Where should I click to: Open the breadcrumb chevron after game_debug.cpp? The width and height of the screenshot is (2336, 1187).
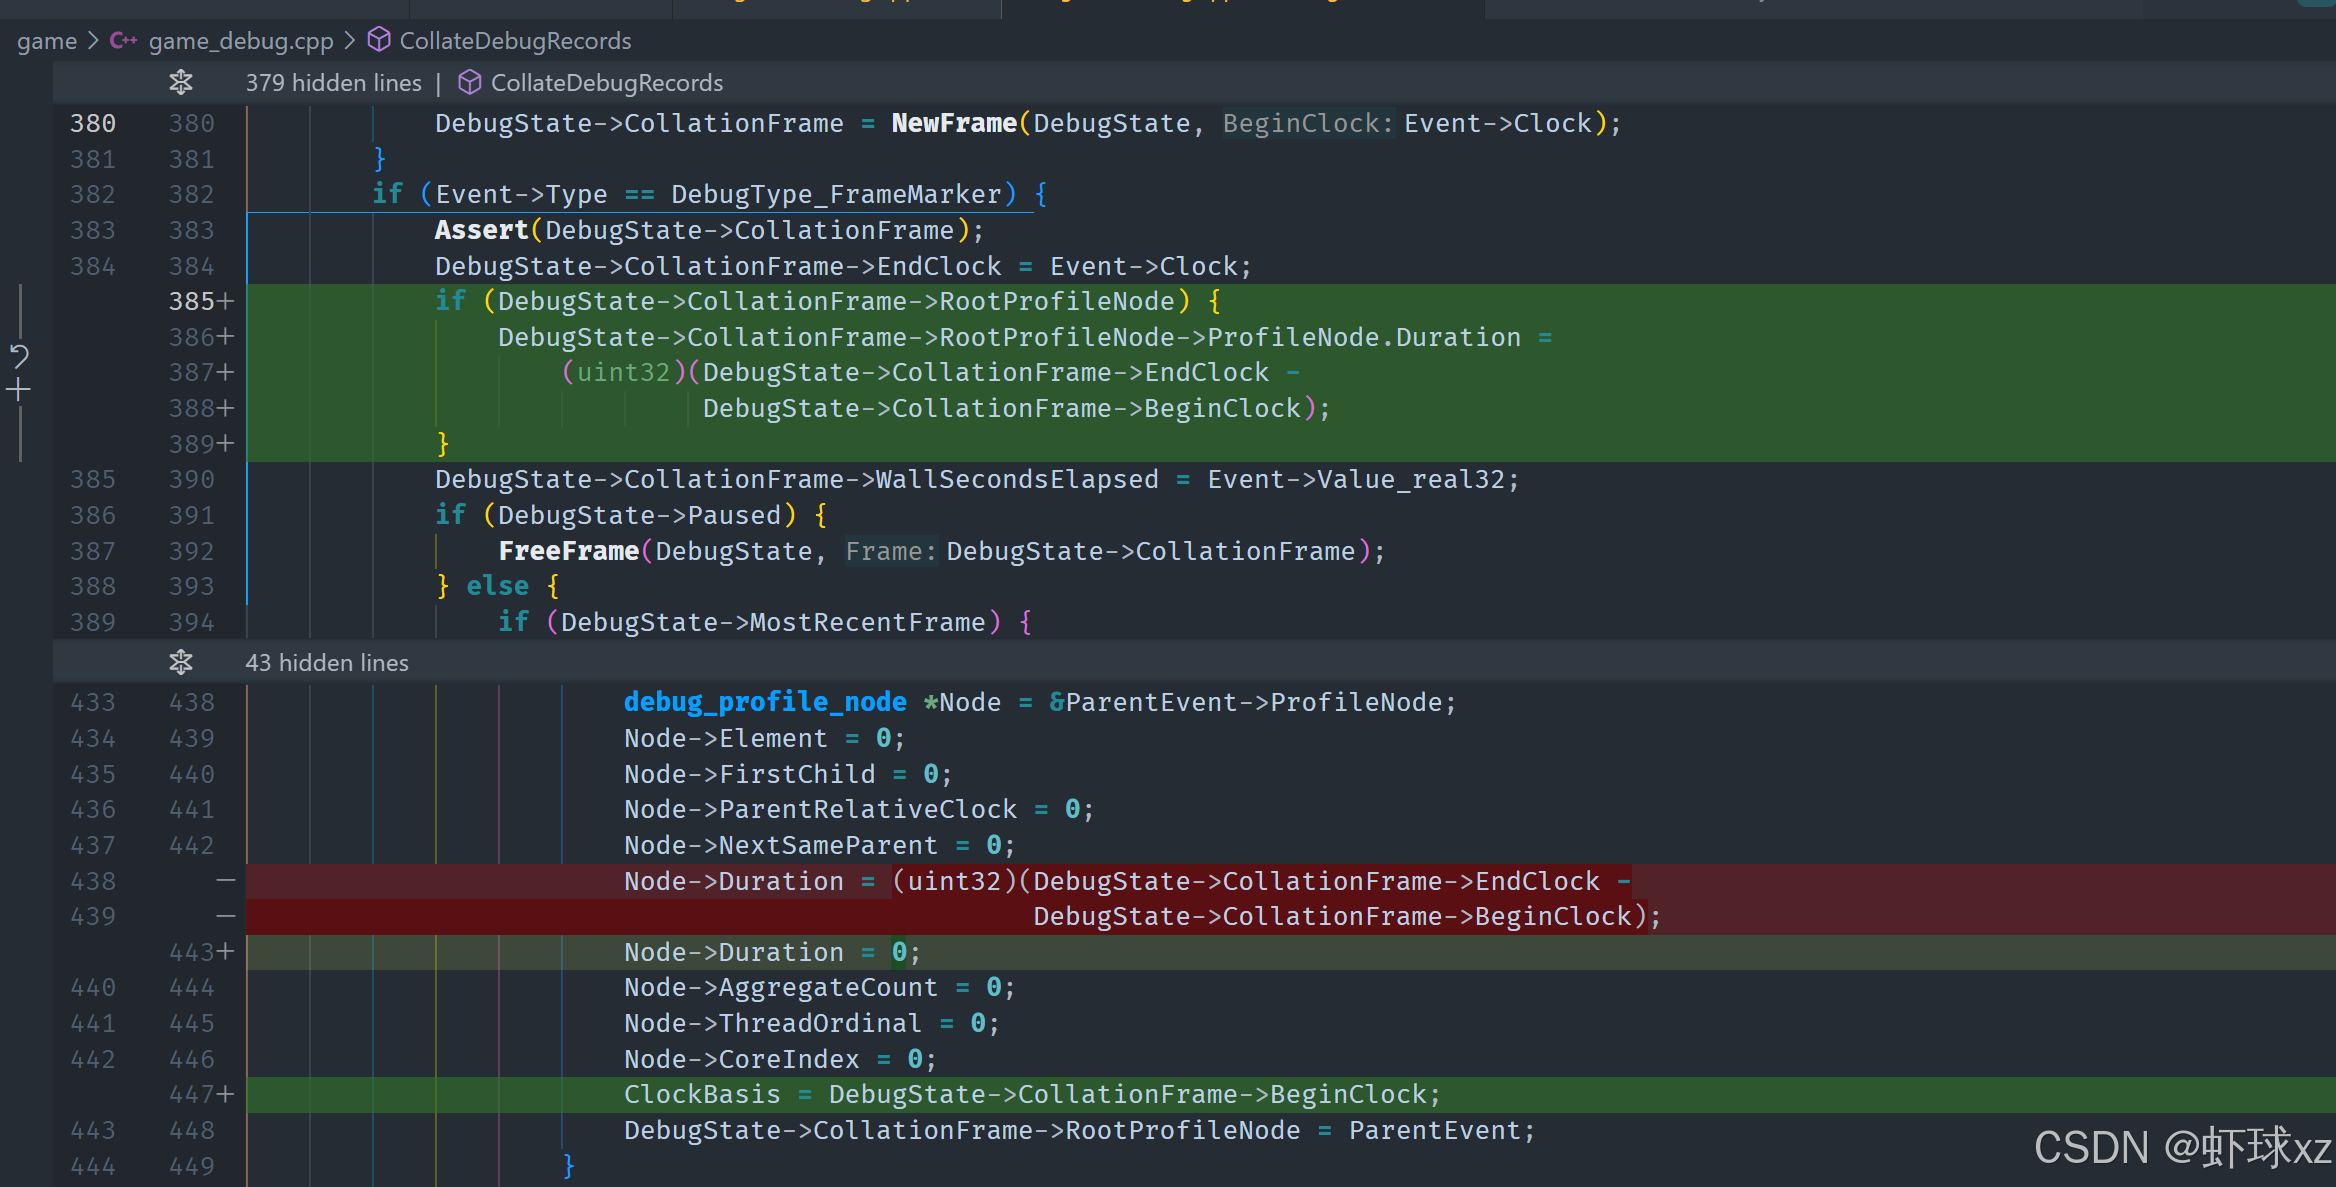click(349, 41)
